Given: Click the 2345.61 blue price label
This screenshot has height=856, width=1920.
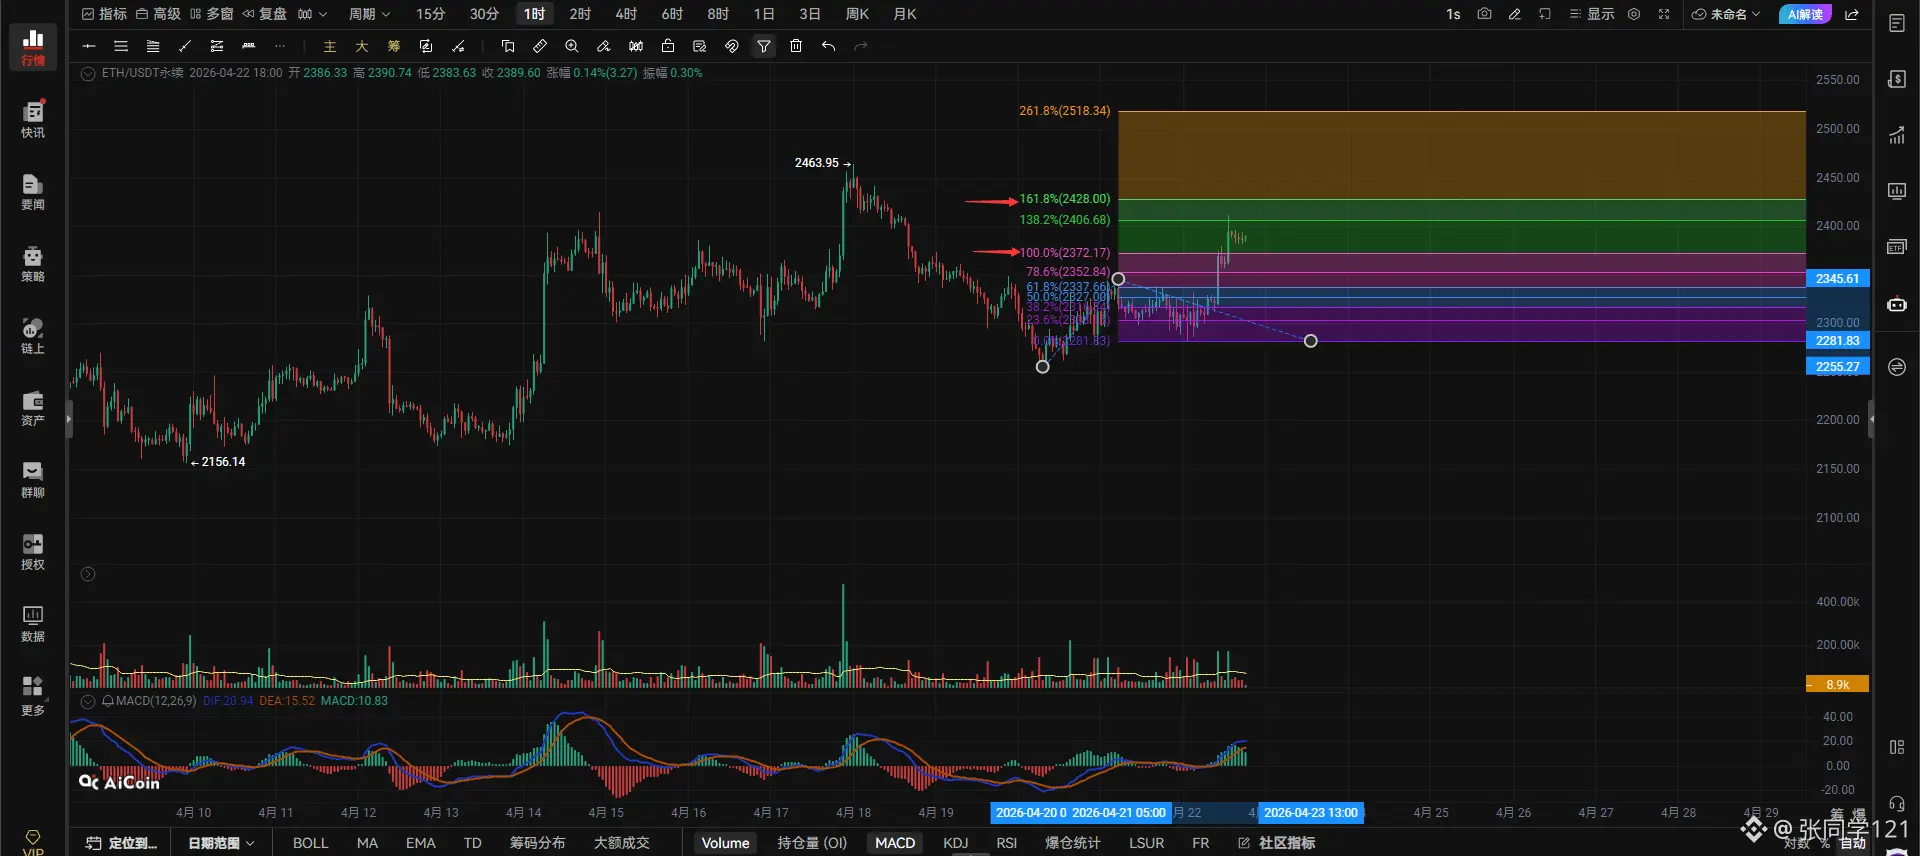Looking at the screenshot, I should [x=1837, y=279].
